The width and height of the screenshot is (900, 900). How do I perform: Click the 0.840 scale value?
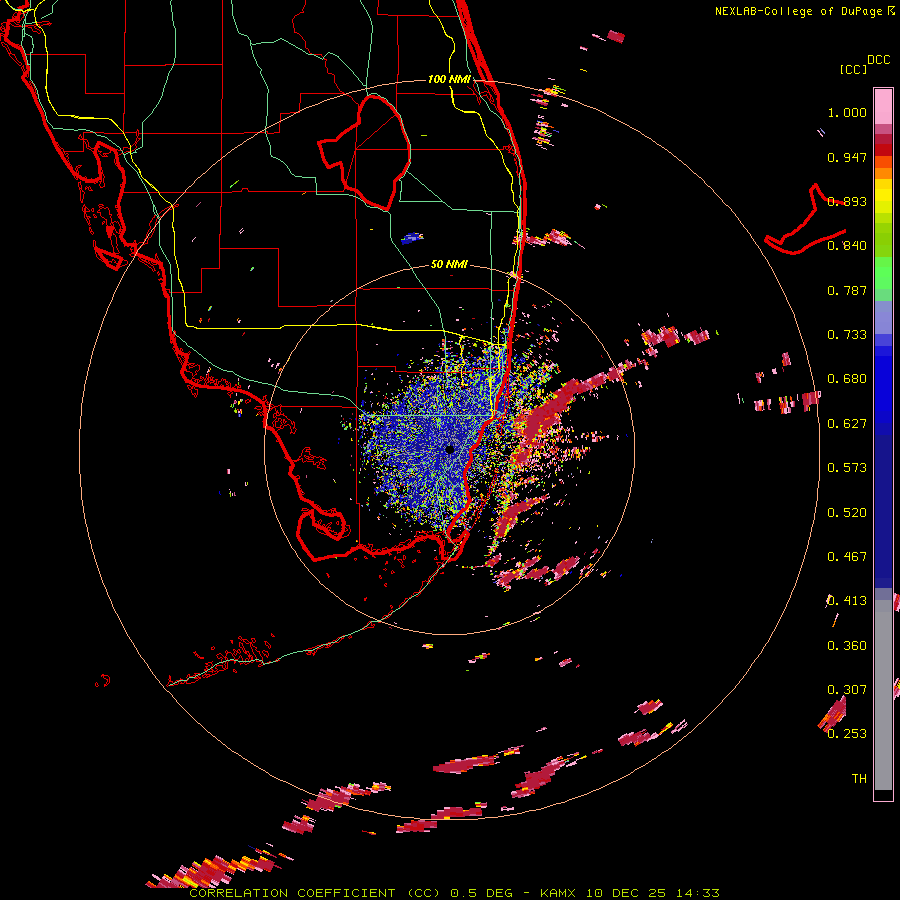(847, 246)
